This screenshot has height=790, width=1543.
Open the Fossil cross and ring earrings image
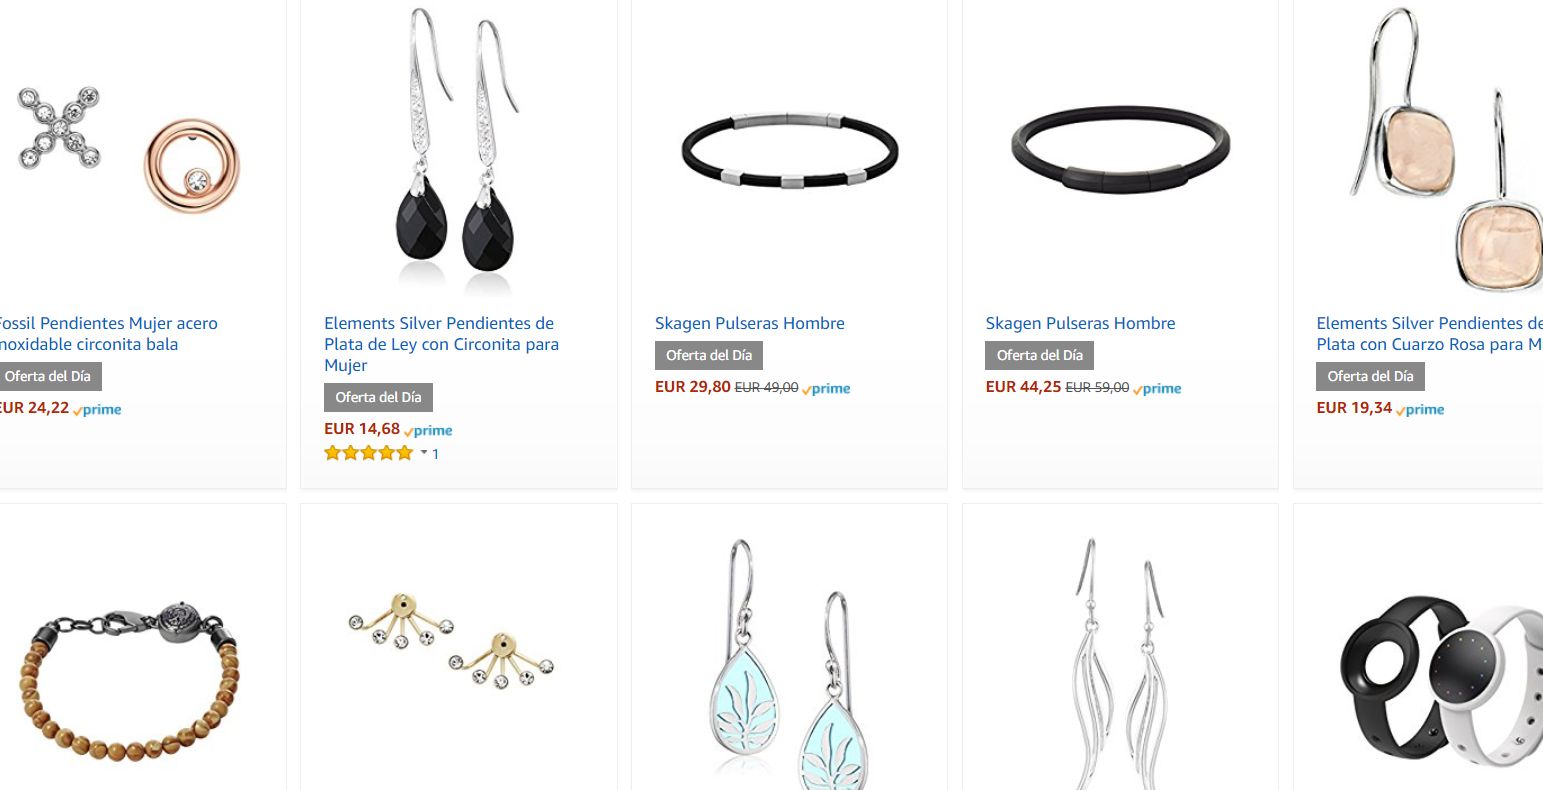[128, 150]
